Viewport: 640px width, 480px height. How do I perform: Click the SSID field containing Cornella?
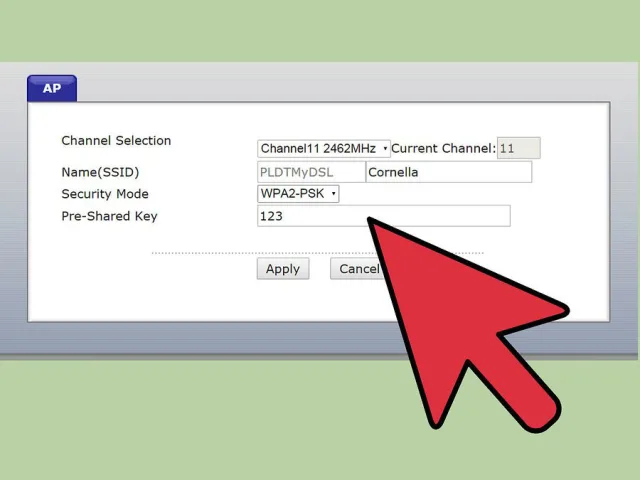click(x=449, y=172)
